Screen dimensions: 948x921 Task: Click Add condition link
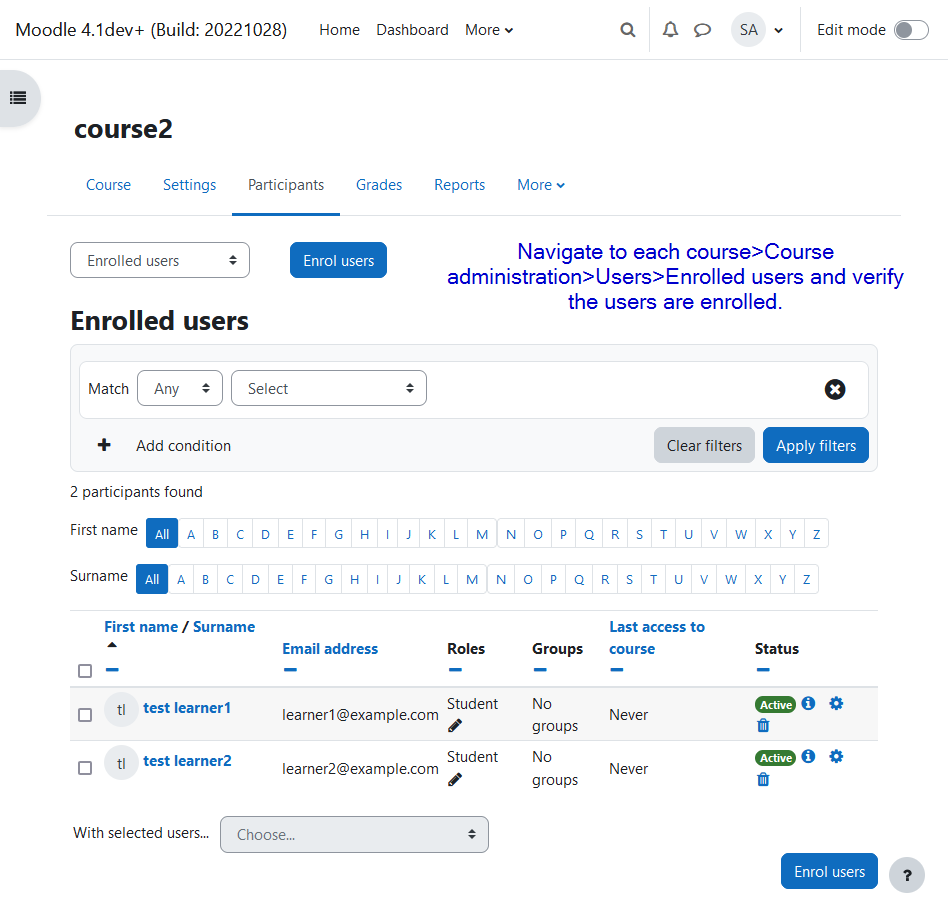[183, 446]
